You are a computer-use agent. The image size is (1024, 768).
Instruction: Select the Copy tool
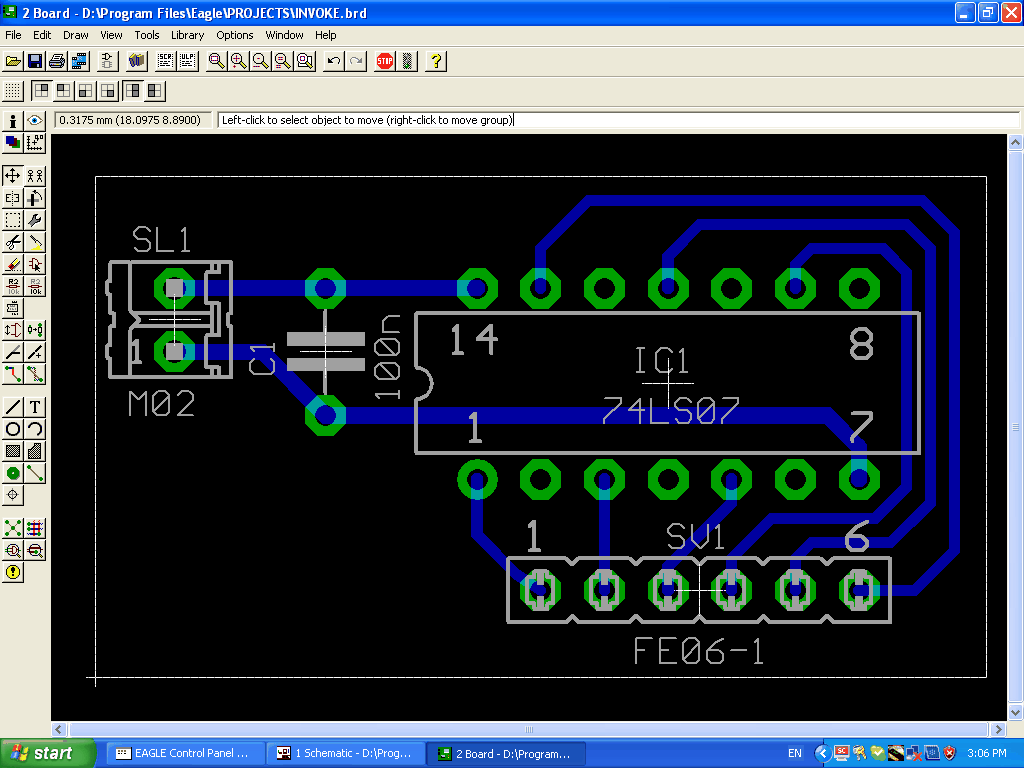(35, 176)
